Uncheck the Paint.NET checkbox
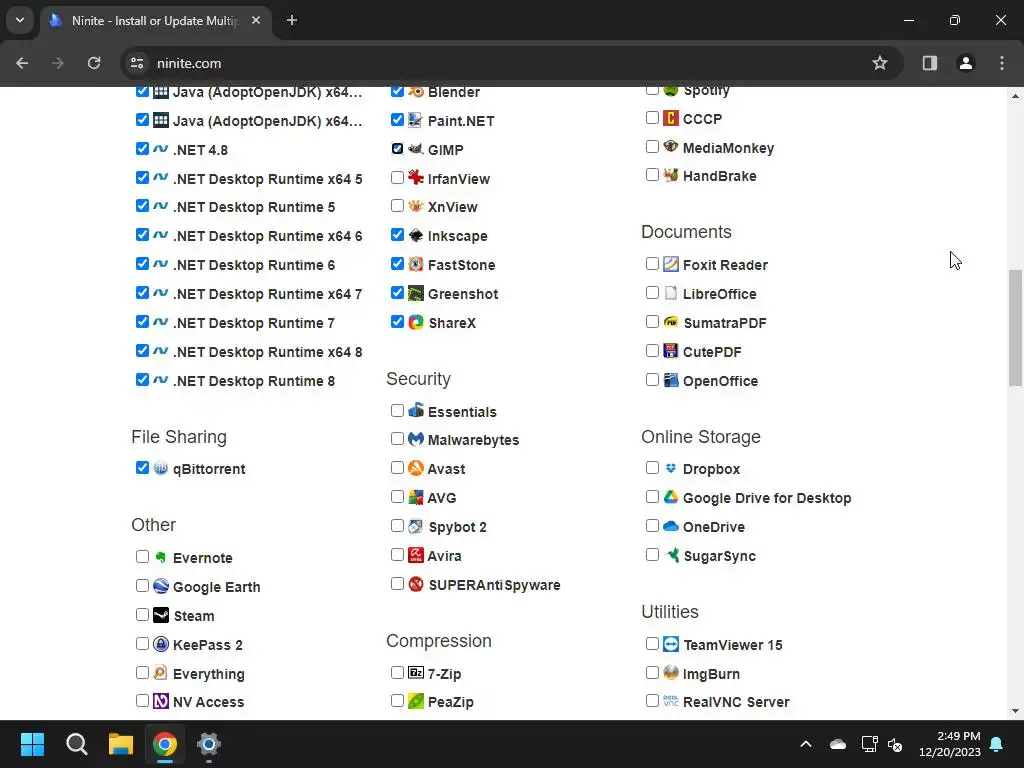 397,120
